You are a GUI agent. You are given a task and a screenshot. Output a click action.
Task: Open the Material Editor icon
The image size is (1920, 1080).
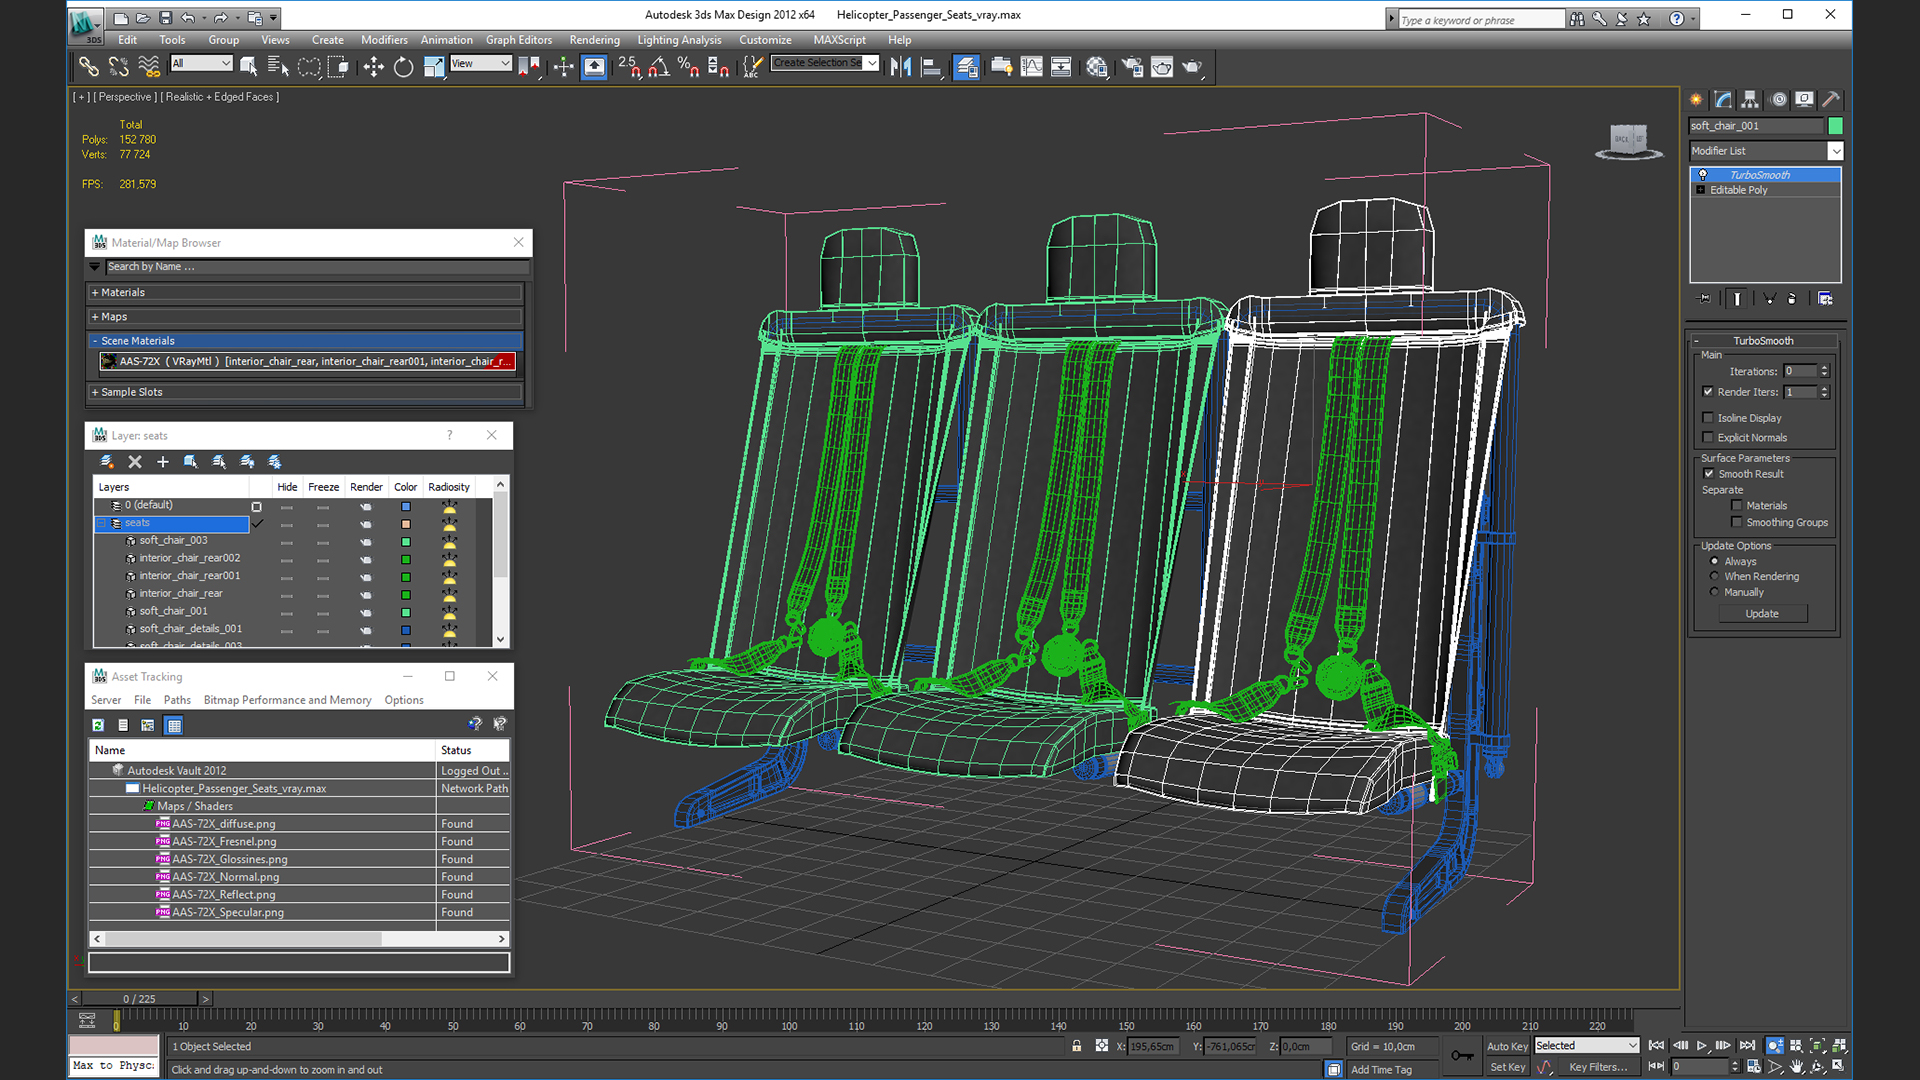click(1097, 67)
